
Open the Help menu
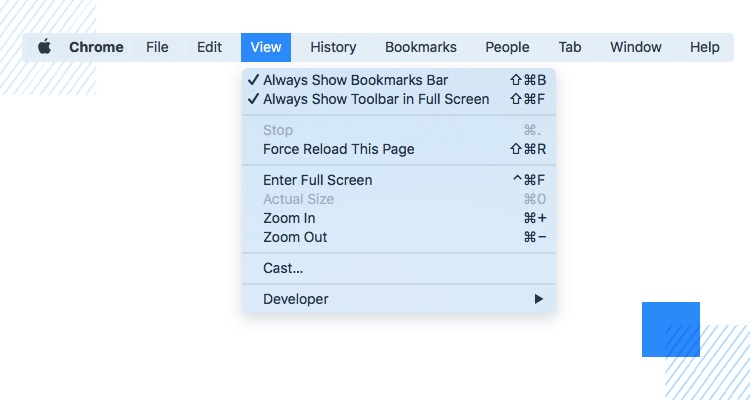[x=705, y=47]
